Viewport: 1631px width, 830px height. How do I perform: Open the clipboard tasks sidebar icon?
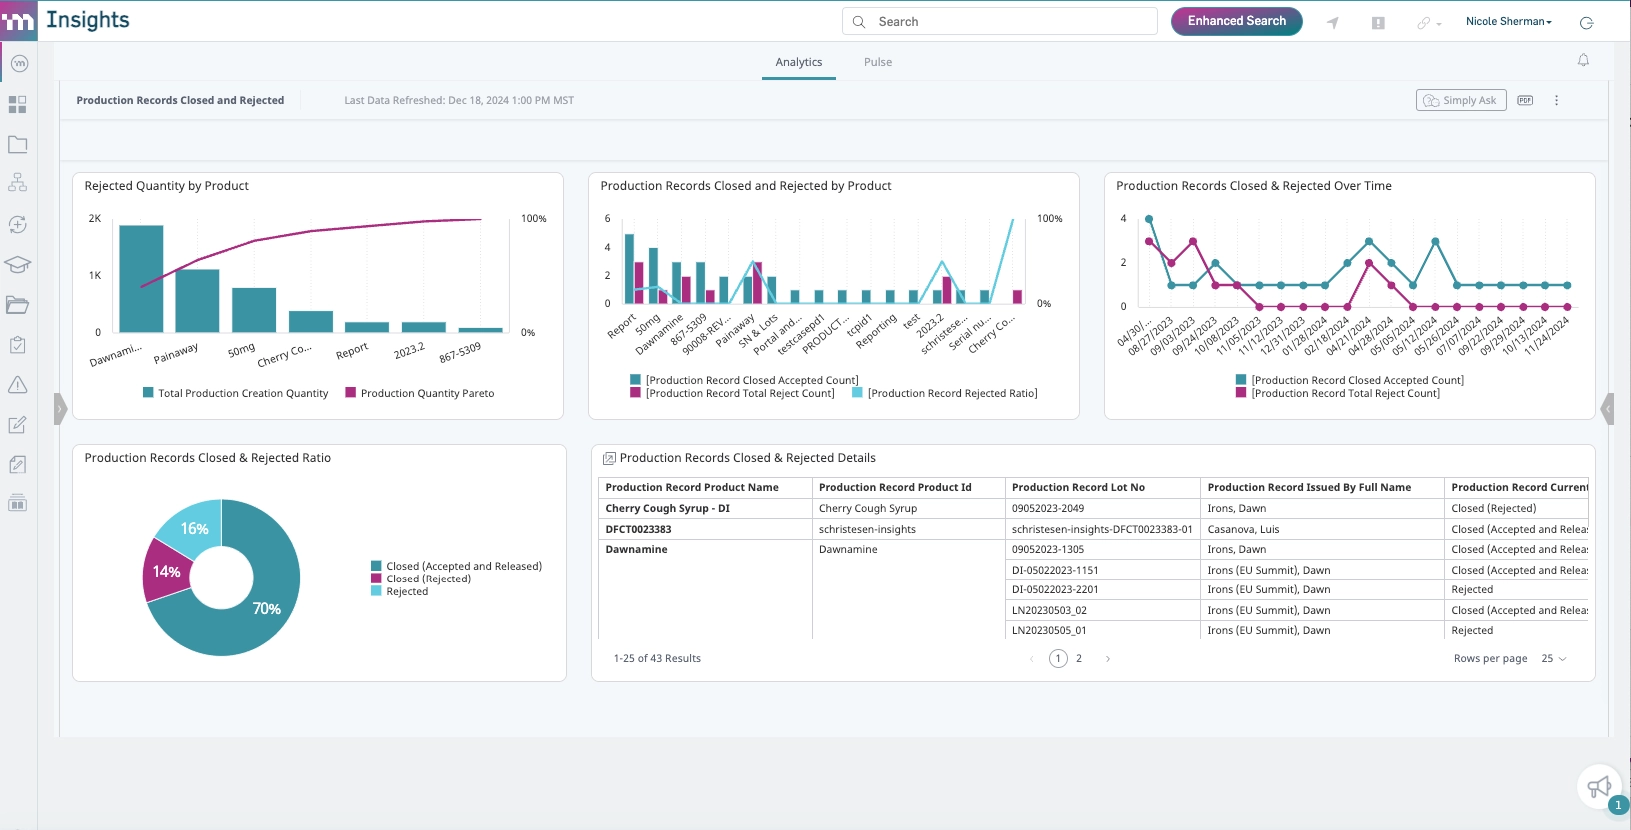click(17, 345)
